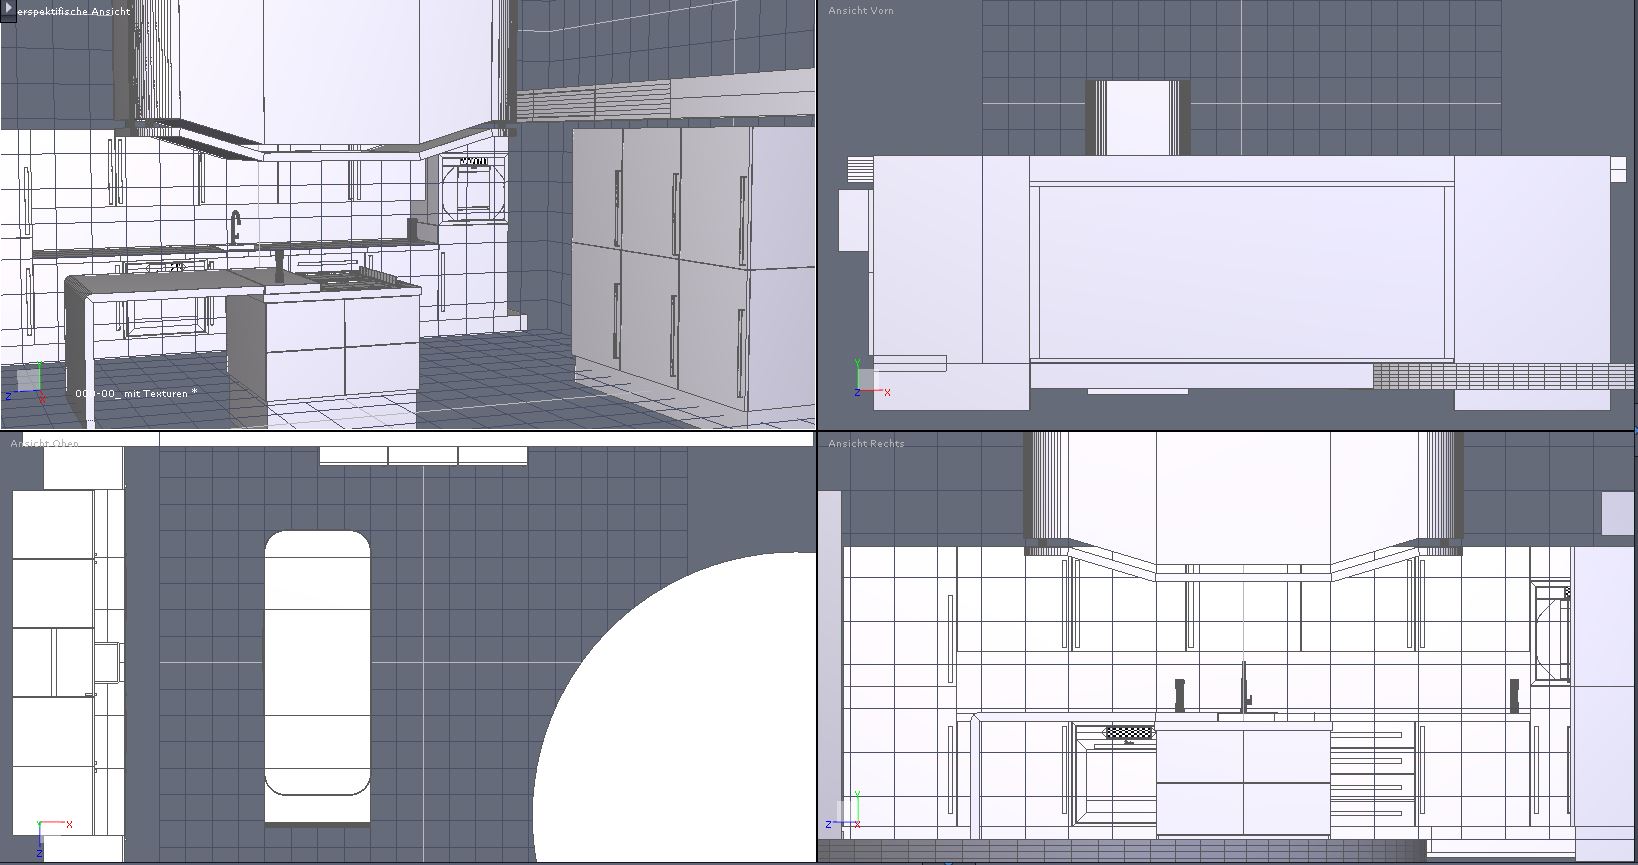Viewport: 1638px width, 865px height.
Task: Click the "Ansicht Vorn" viewport label
Action: 861,10
